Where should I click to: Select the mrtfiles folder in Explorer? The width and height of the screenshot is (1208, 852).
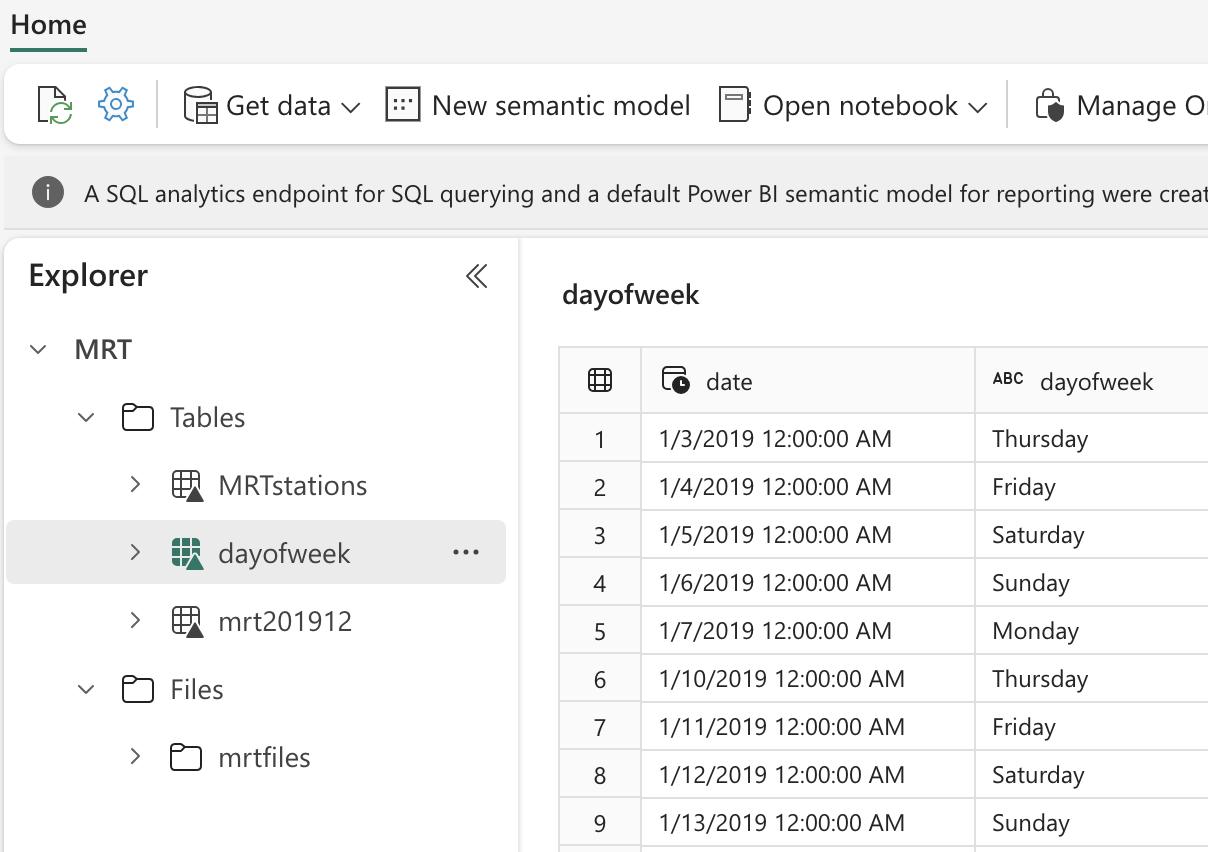264,757
